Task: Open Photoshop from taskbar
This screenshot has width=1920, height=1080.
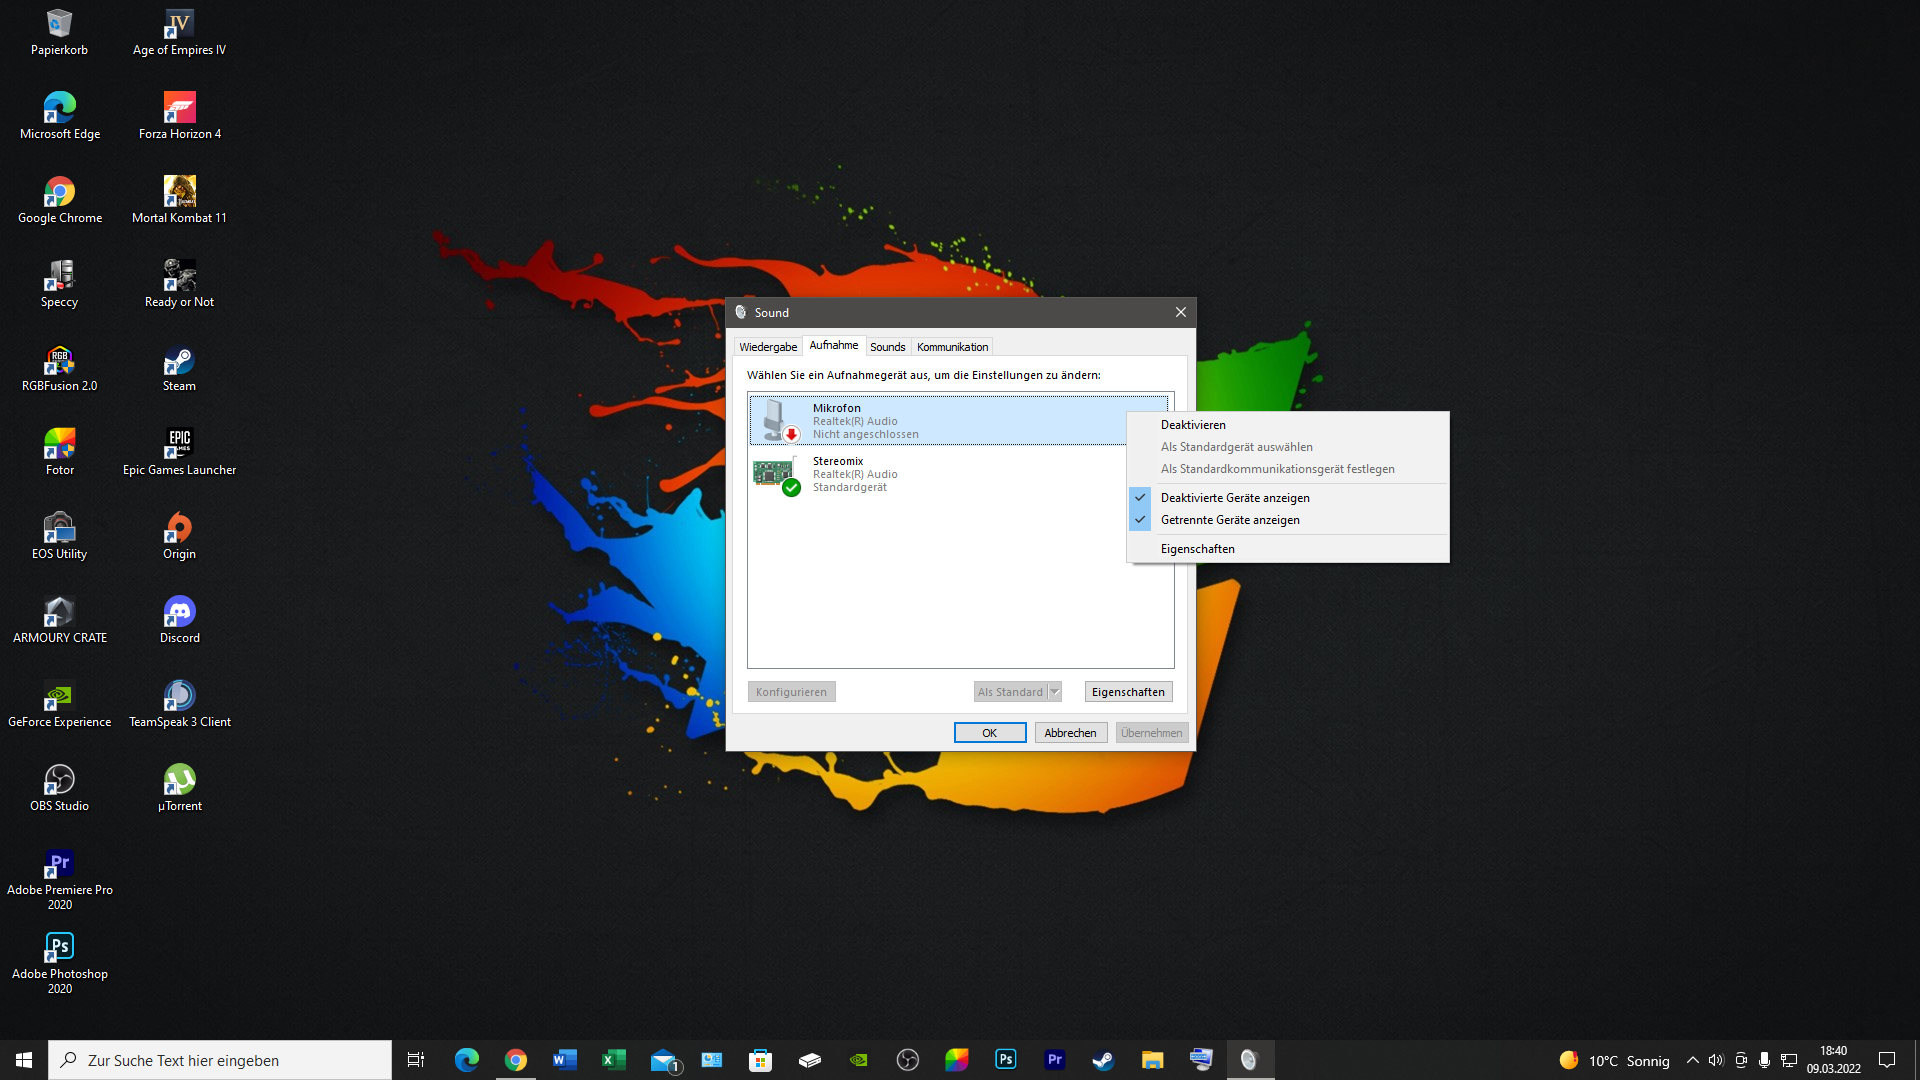Action: click(x=1005, y=1060)
